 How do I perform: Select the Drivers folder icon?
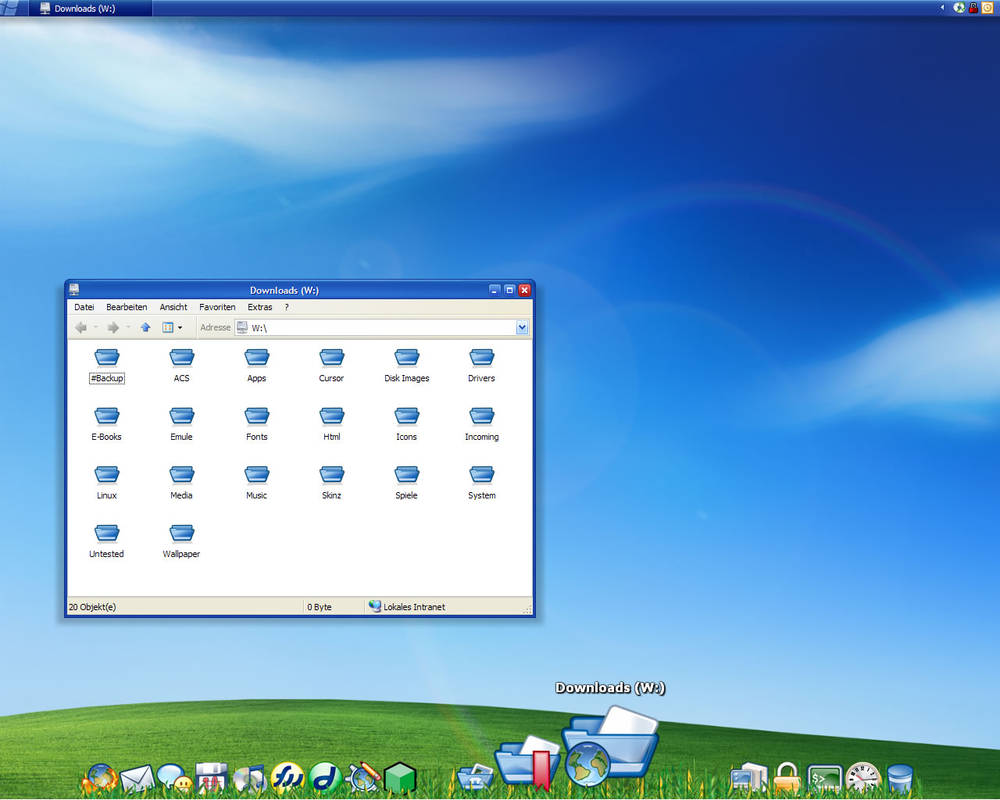(x=482, y=357)
